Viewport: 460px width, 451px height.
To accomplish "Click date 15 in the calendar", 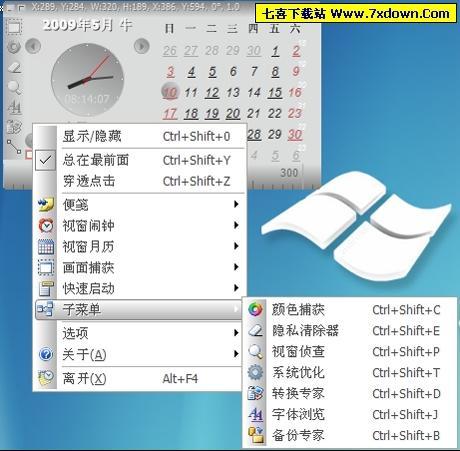I will coord(275,93).
